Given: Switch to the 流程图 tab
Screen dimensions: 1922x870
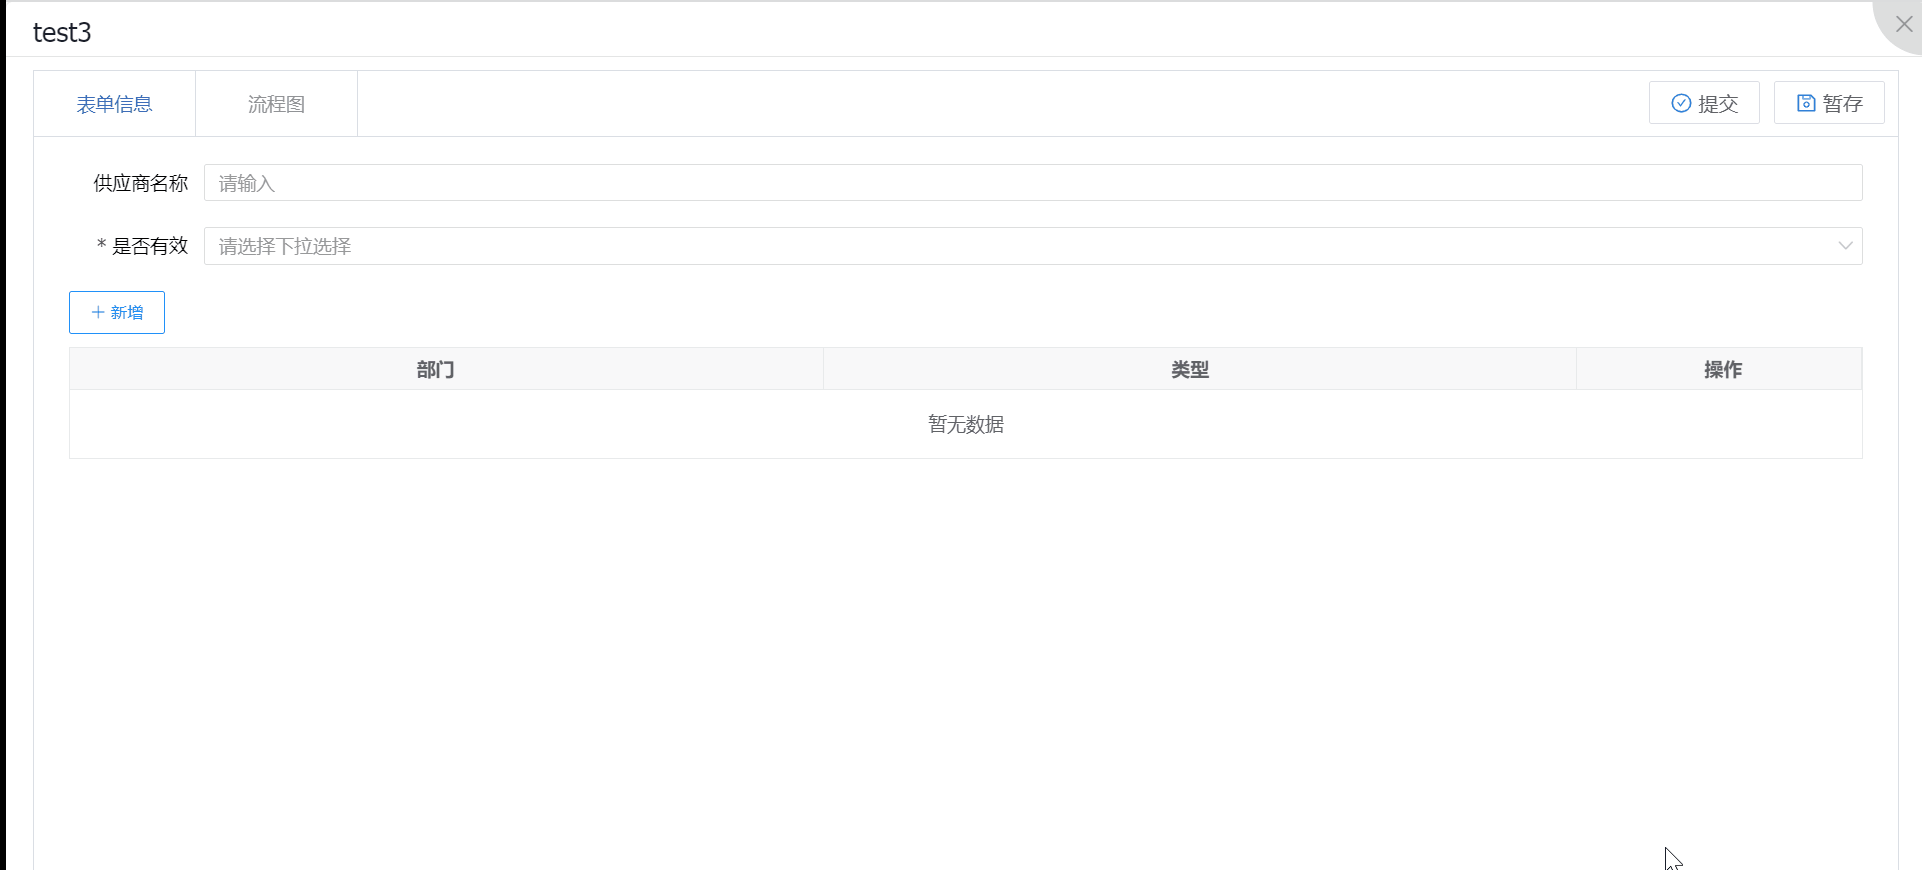Looking at the screenshot, I should coord(276,104).
